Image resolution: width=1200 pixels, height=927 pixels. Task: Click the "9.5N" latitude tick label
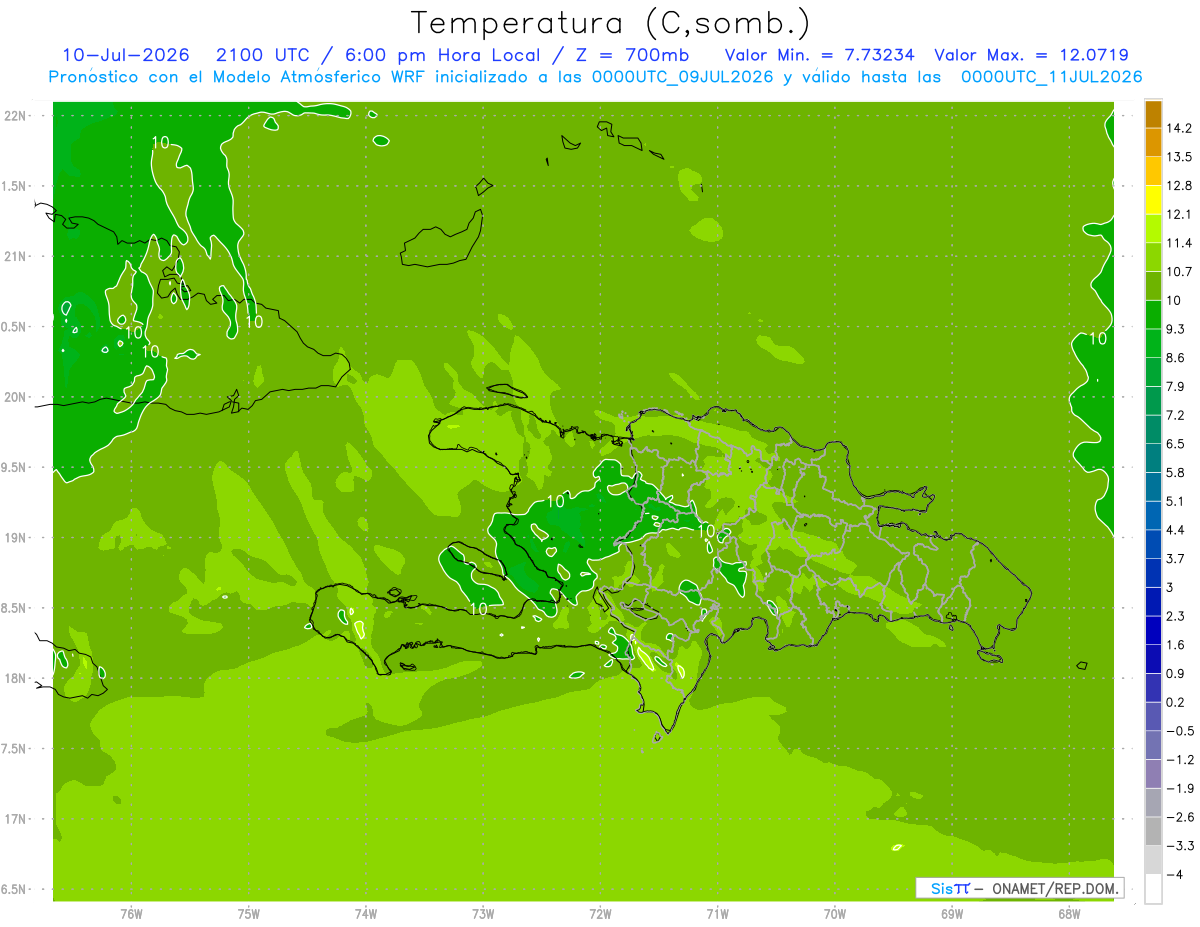click(15, 467)
